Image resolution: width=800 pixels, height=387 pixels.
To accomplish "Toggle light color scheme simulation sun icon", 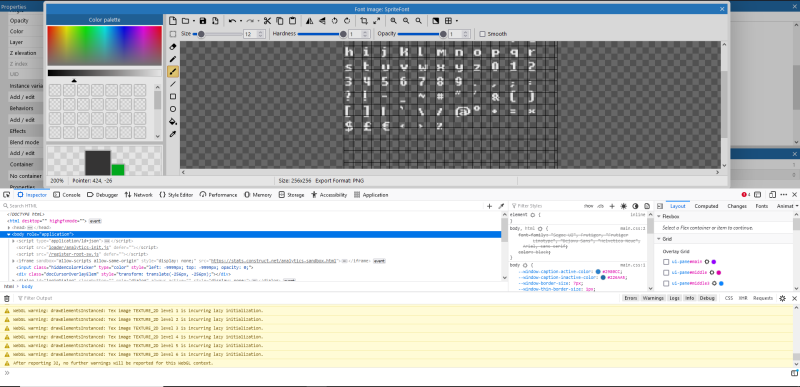I will pyautogui.click(x=623, y=206).
